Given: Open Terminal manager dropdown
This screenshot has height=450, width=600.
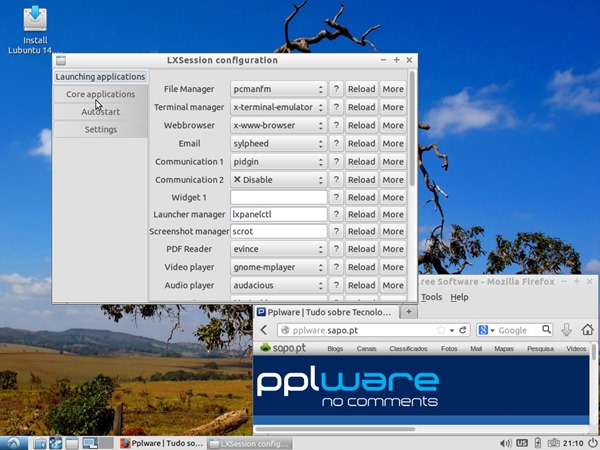Looking at the screenshot, I should click(279, 107).
